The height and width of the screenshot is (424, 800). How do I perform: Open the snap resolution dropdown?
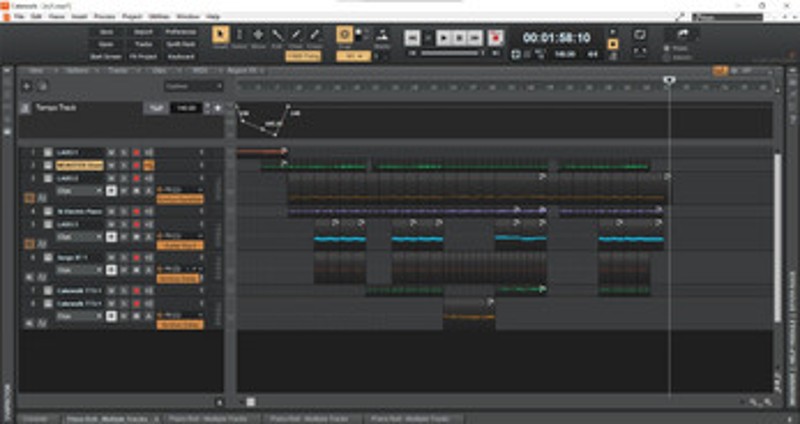pos(353,56)
